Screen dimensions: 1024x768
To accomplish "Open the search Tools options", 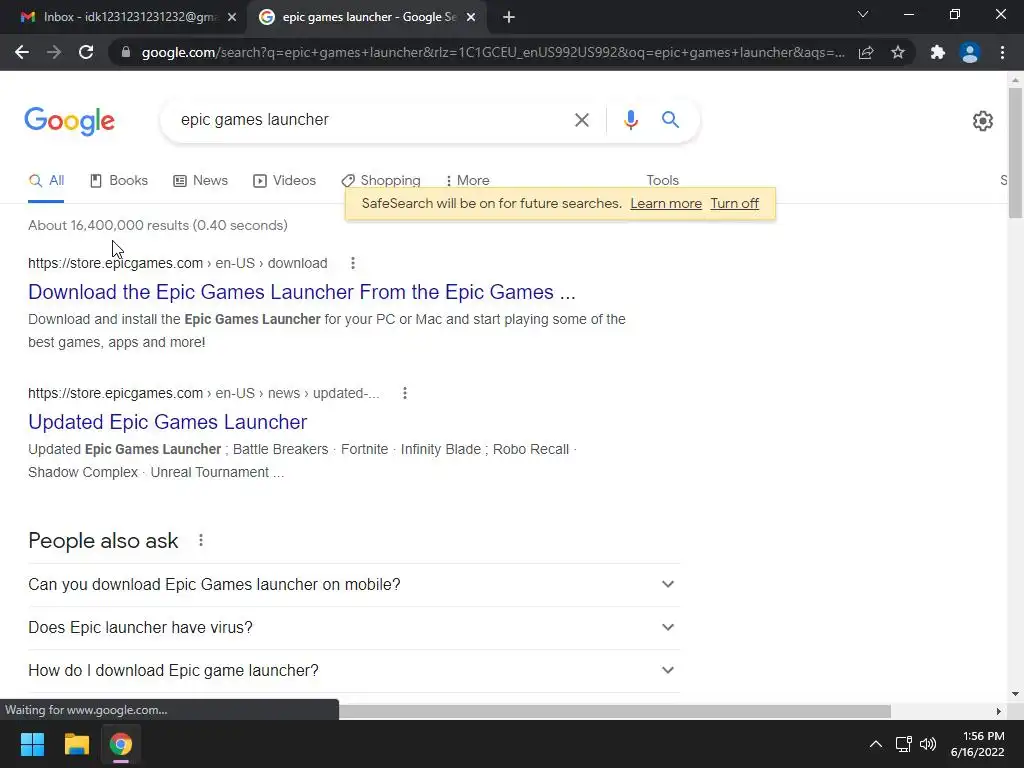I will pyautogui.click(x=662, y=180).
